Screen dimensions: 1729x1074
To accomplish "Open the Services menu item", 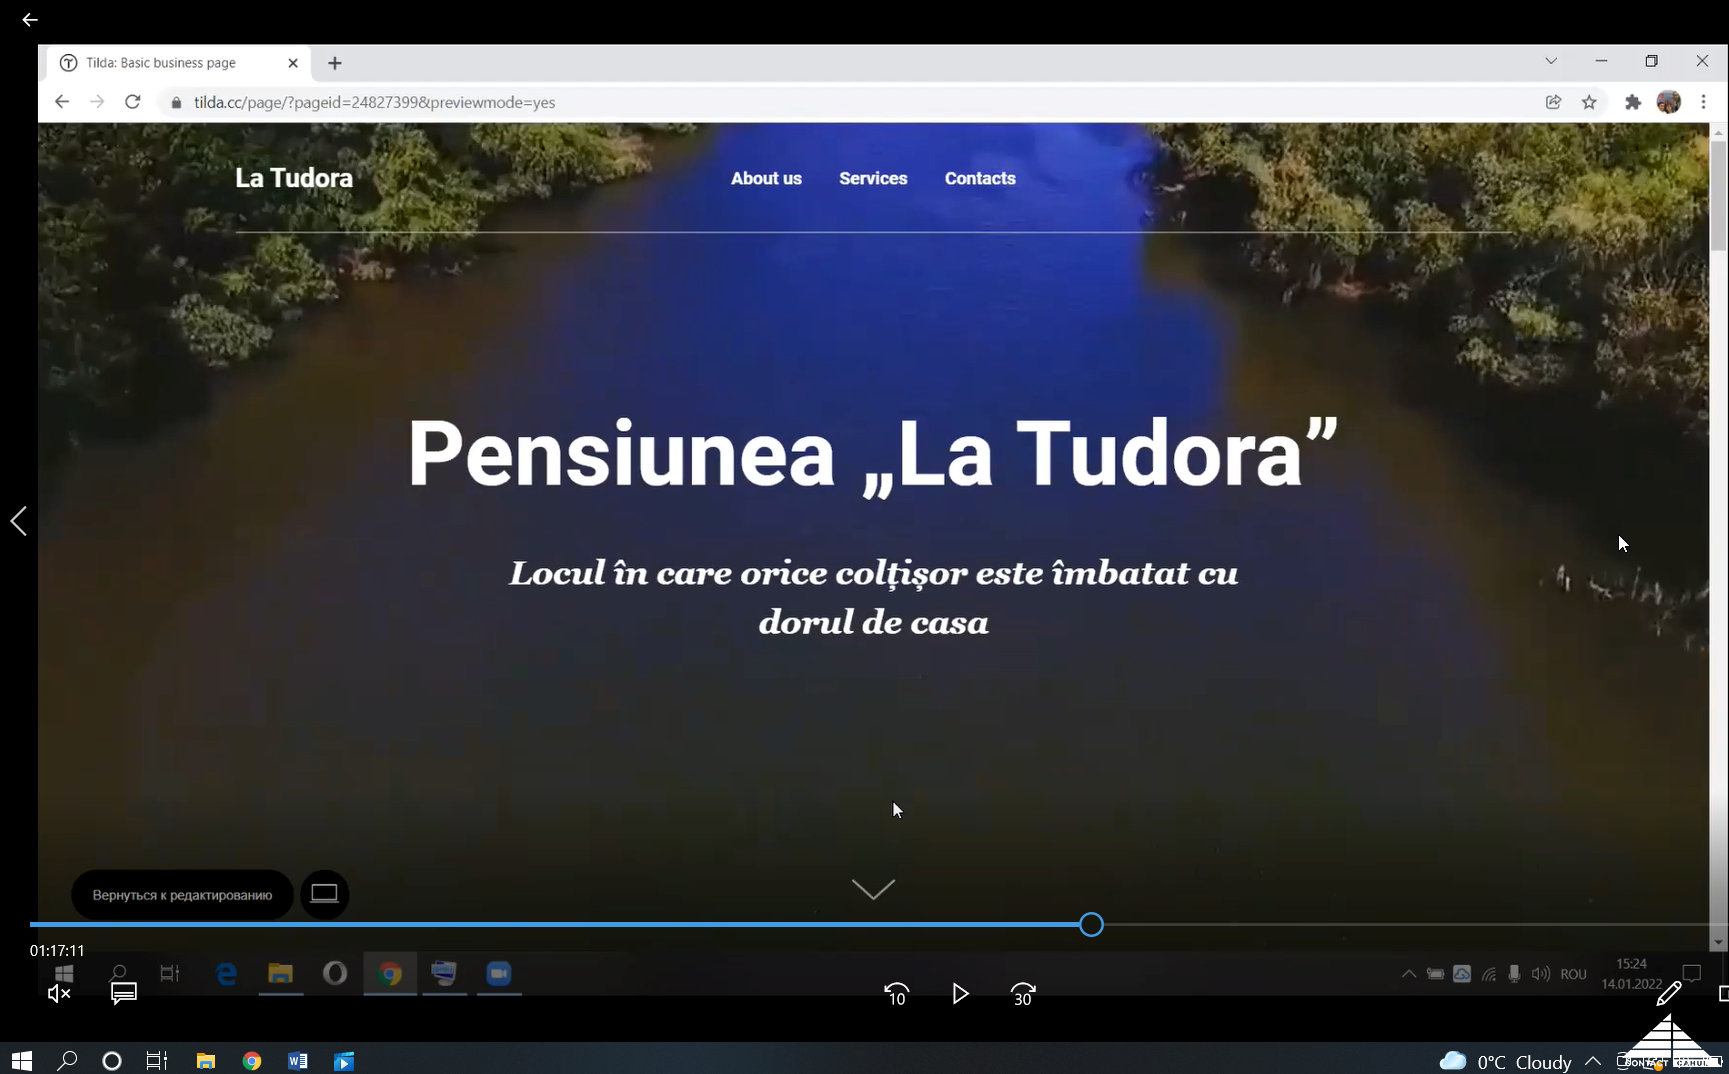I will pos(873,178).
